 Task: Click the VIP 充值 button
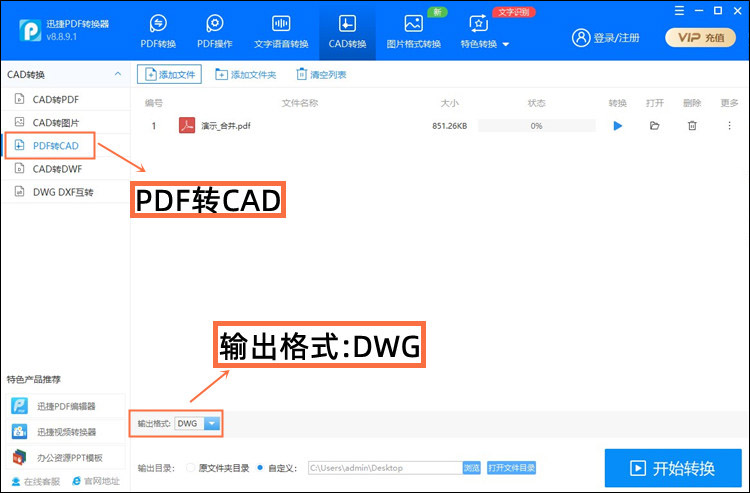[x=701, y=37]
